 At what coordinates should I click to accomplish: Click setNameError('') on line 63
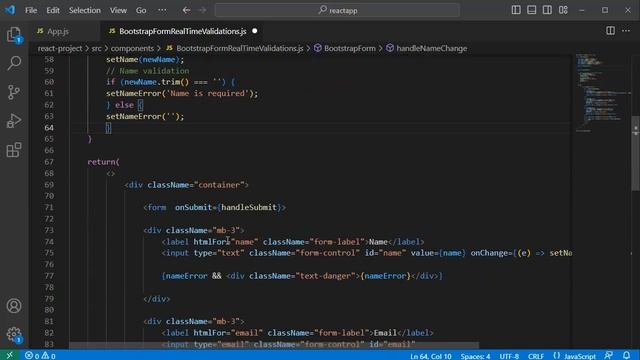click(x=145, y=116)
